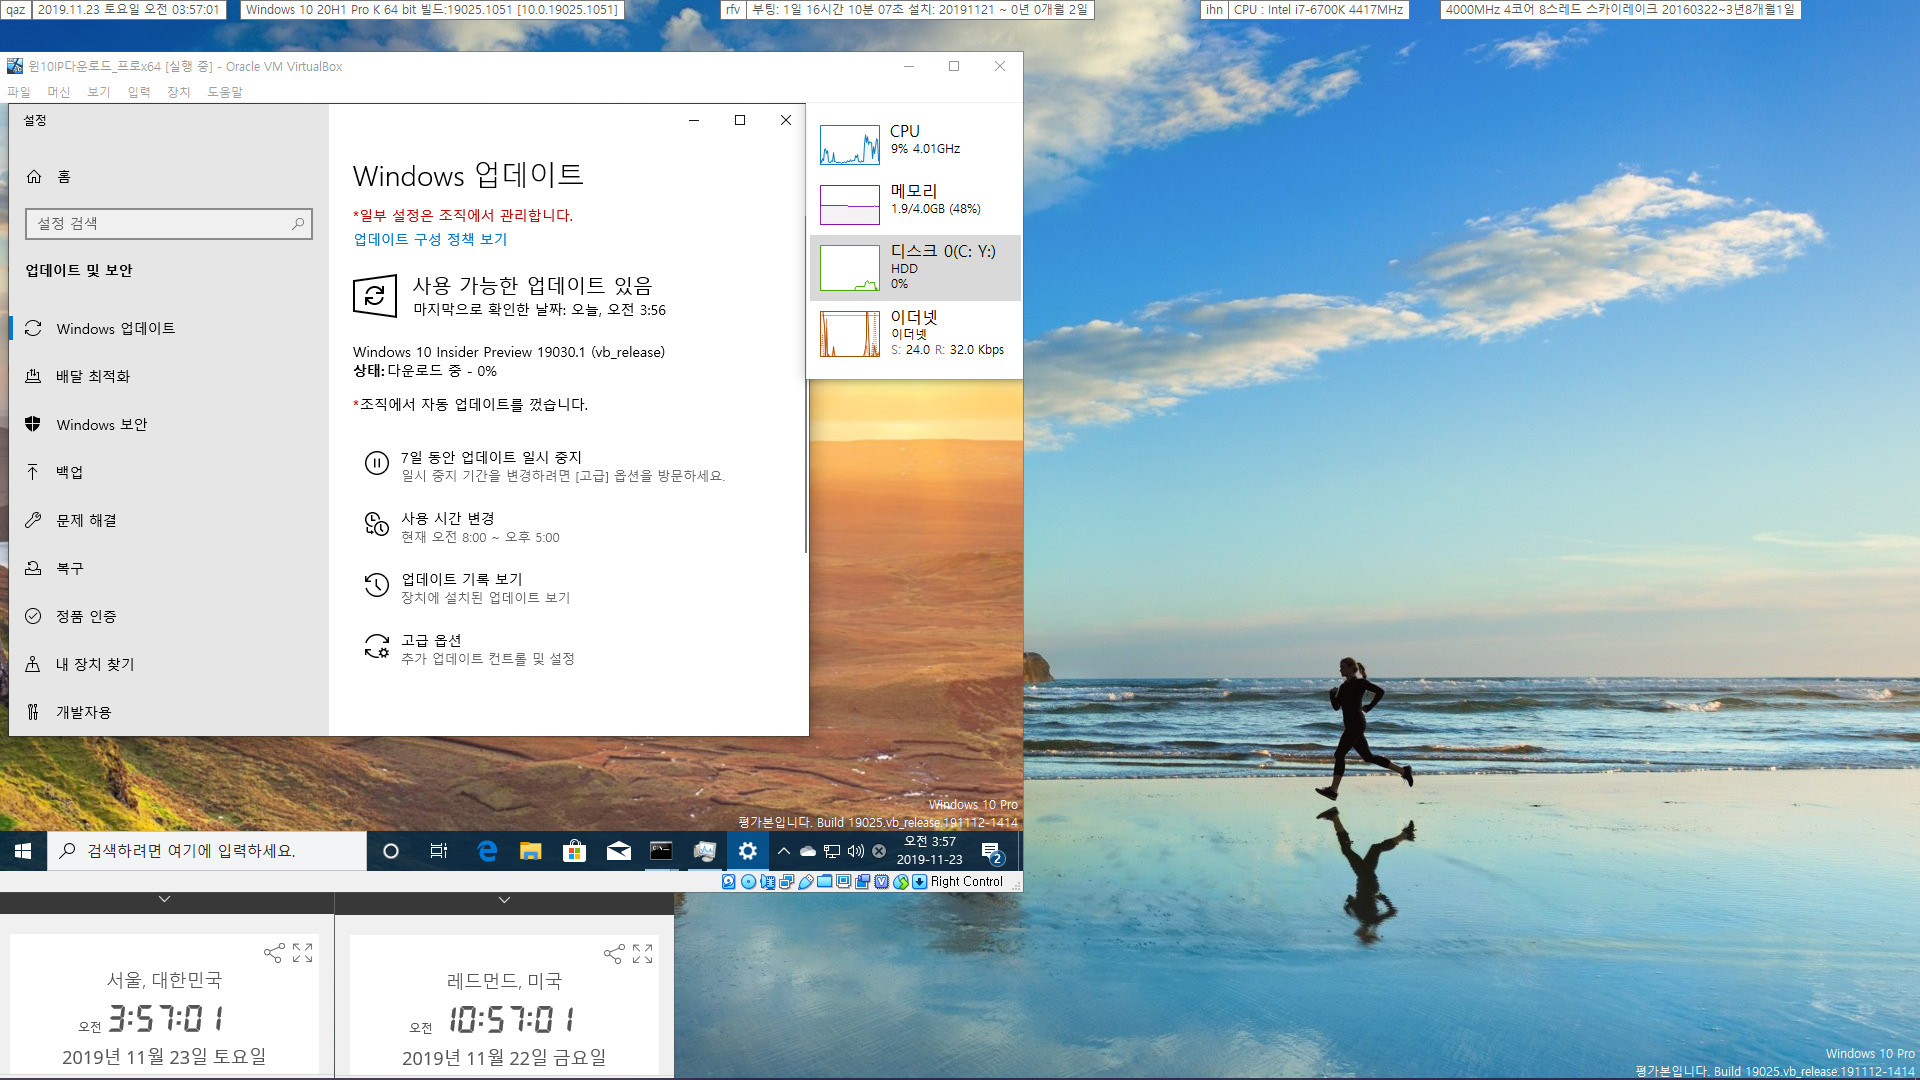Click the gear-sync icon beside 고급 옵션
Viewport: 1920px width, 1080px height.
tap(376, 646)
